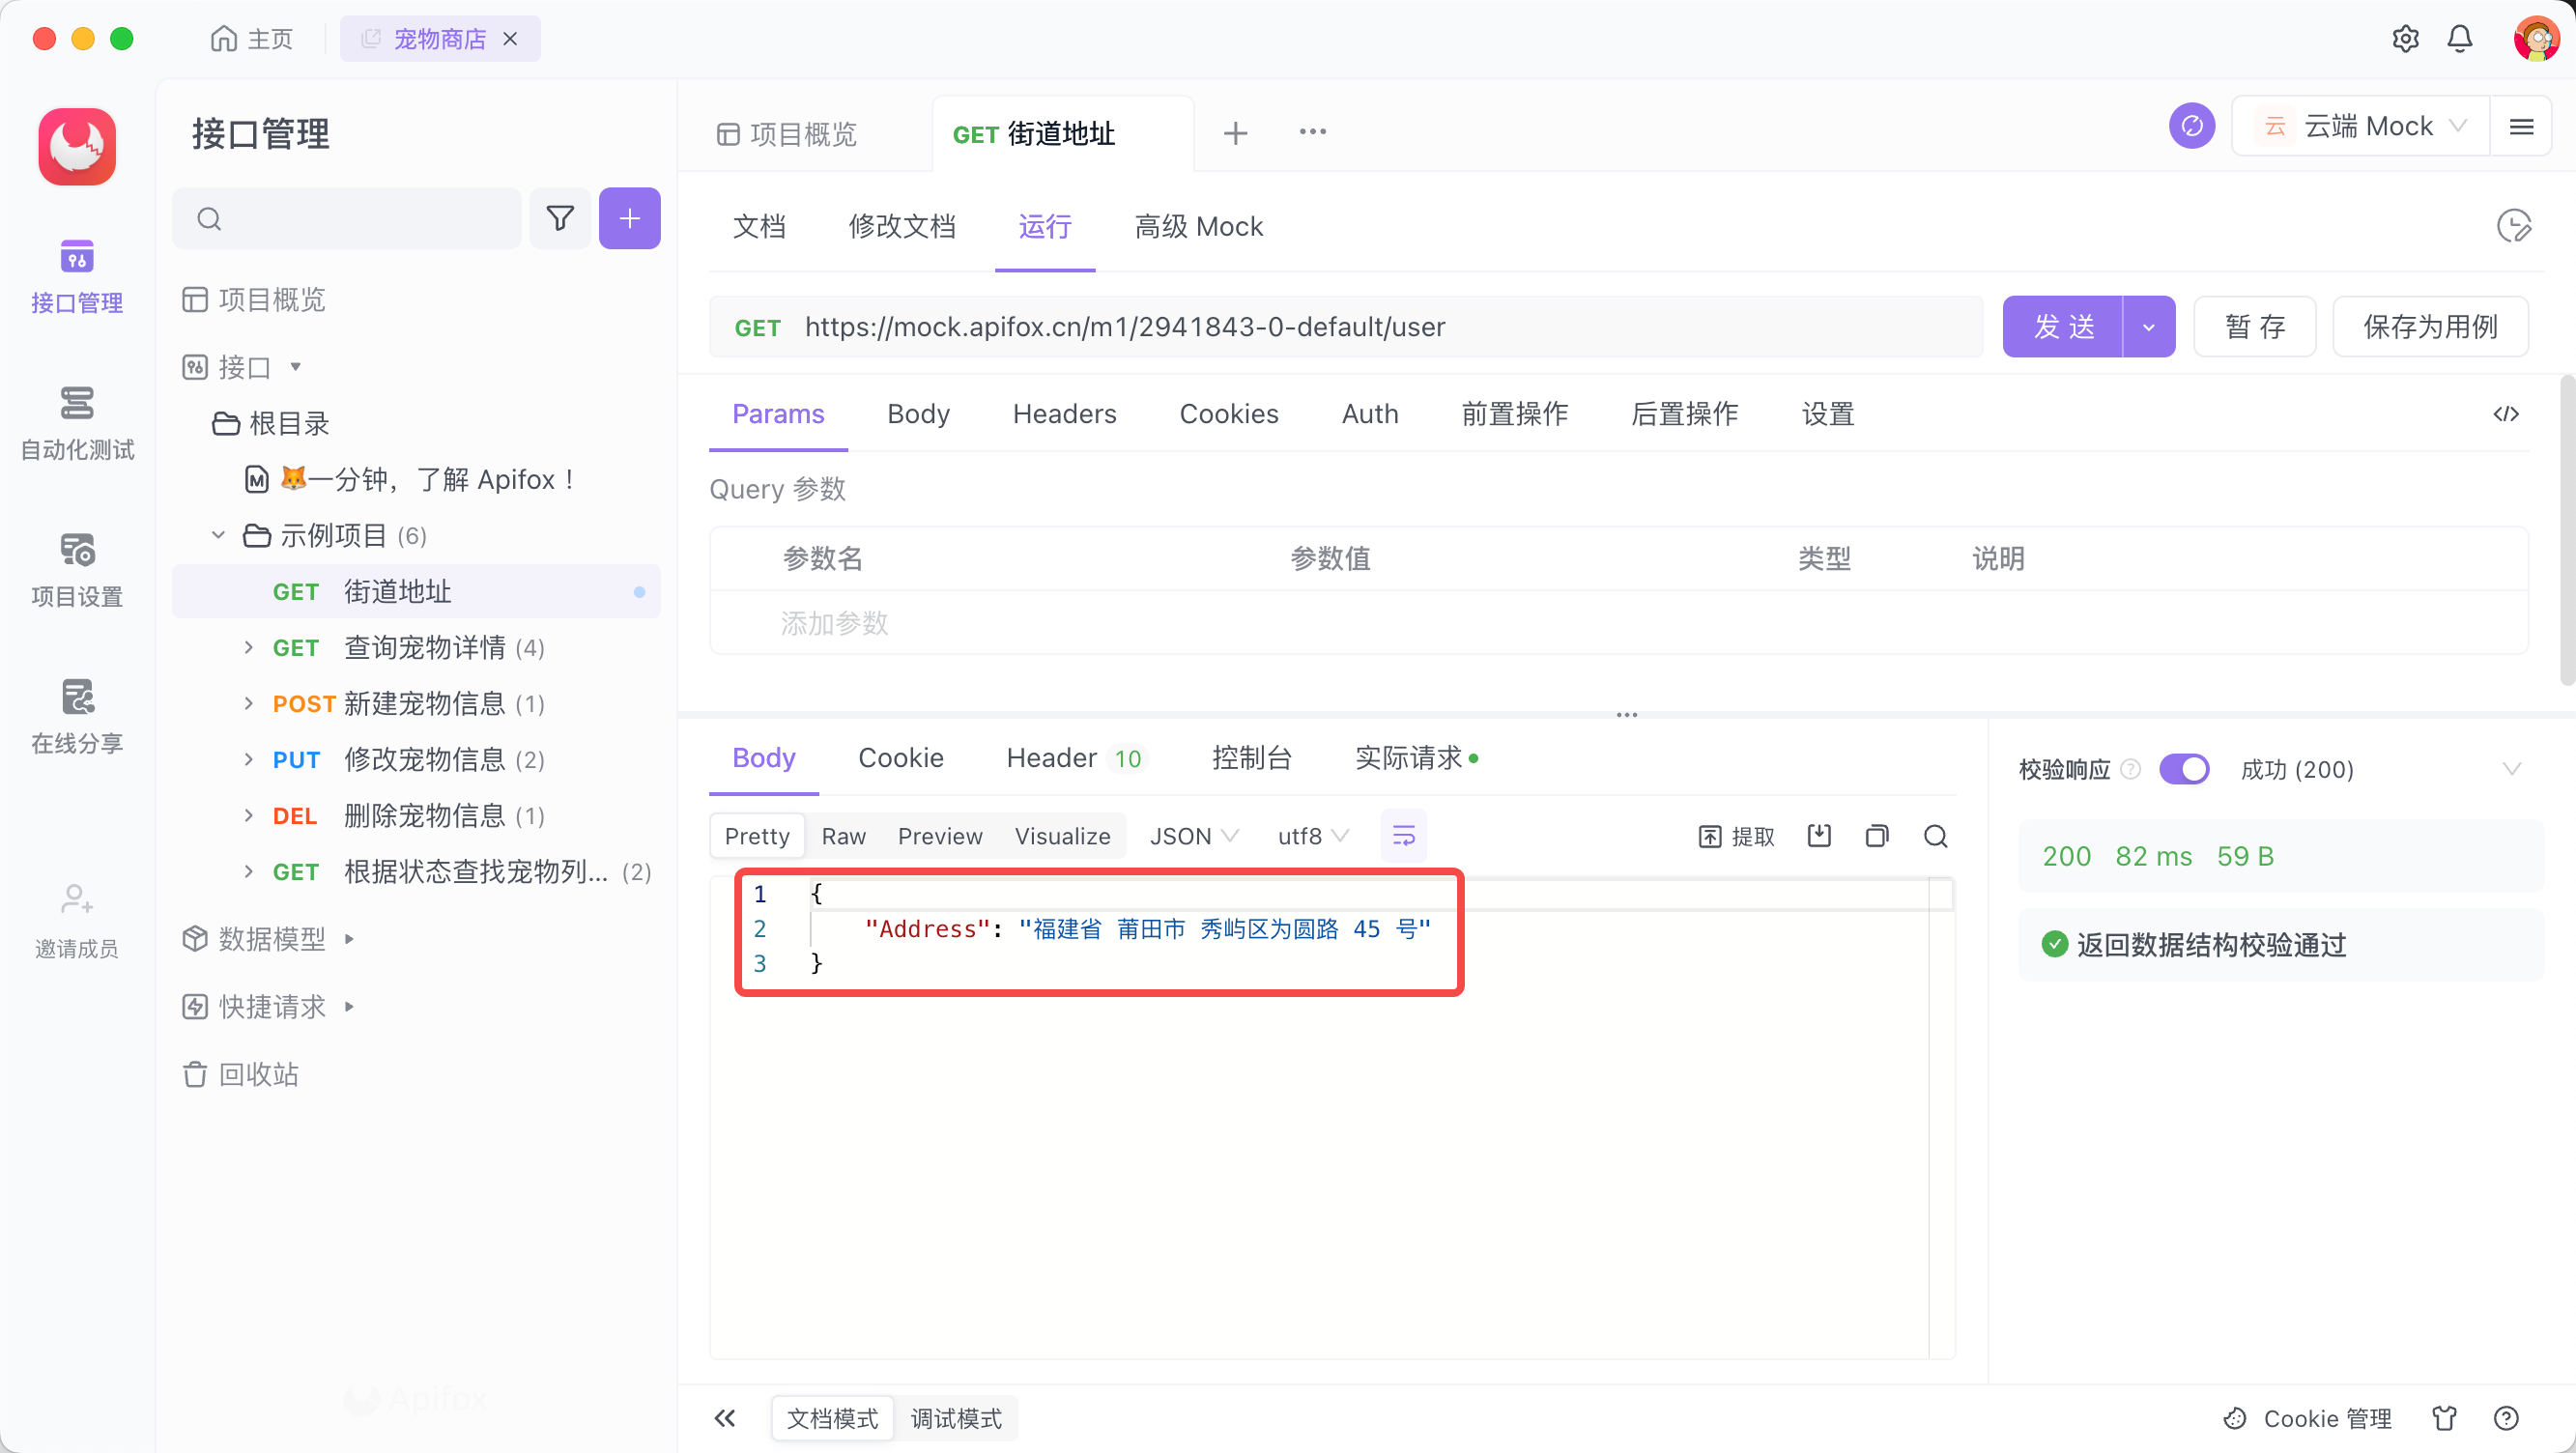Viewport: 2576px width, 1453px height.
Task: Open the dropdown arrow beside 发送
Action: coord(2148,327)
